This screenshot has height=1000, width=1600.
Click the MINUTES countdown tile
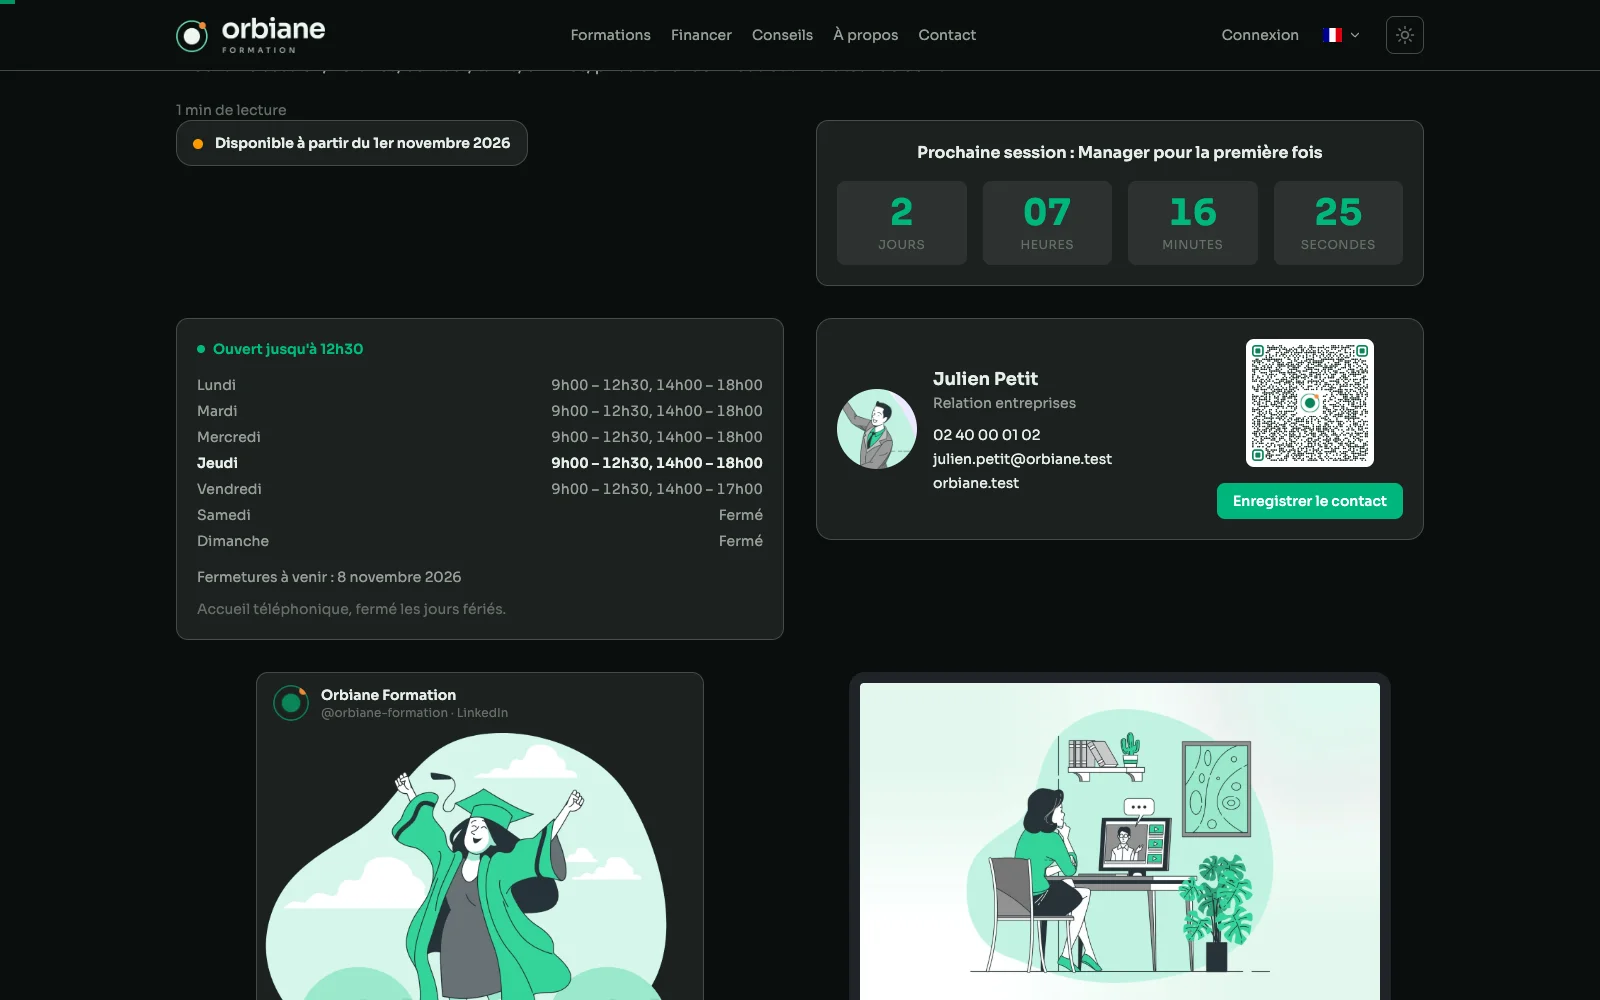tap(1192, 223)
